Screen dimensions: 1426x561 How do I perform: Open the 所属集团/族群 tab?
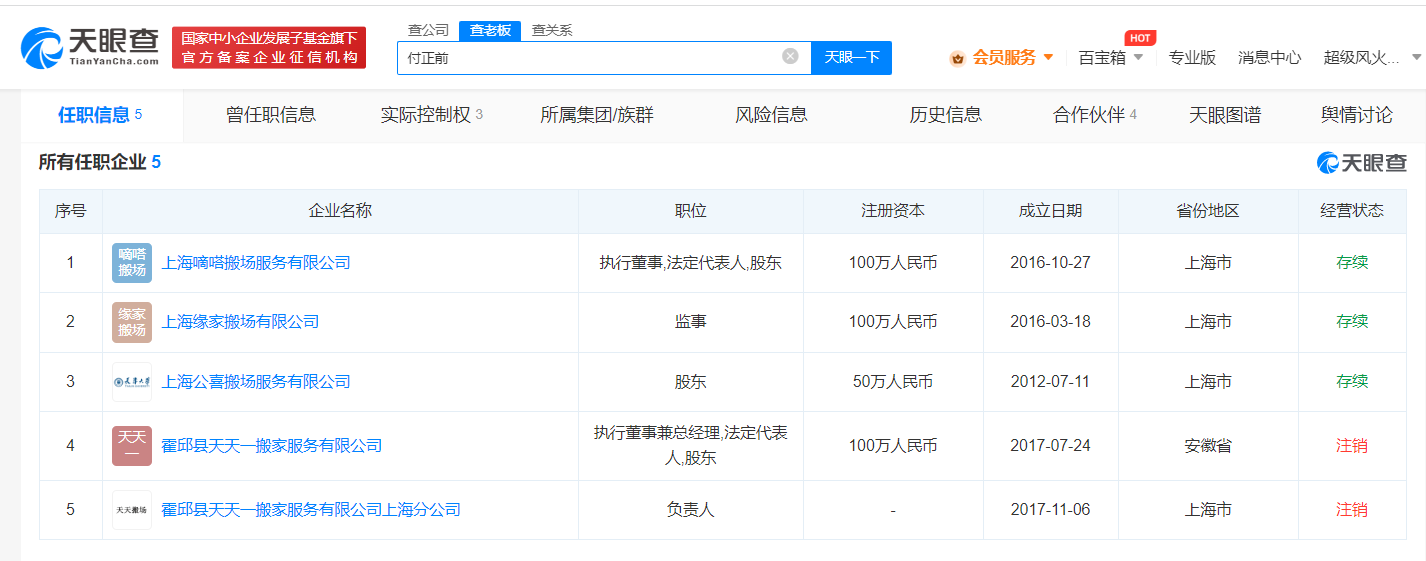(x=597, y=115)
